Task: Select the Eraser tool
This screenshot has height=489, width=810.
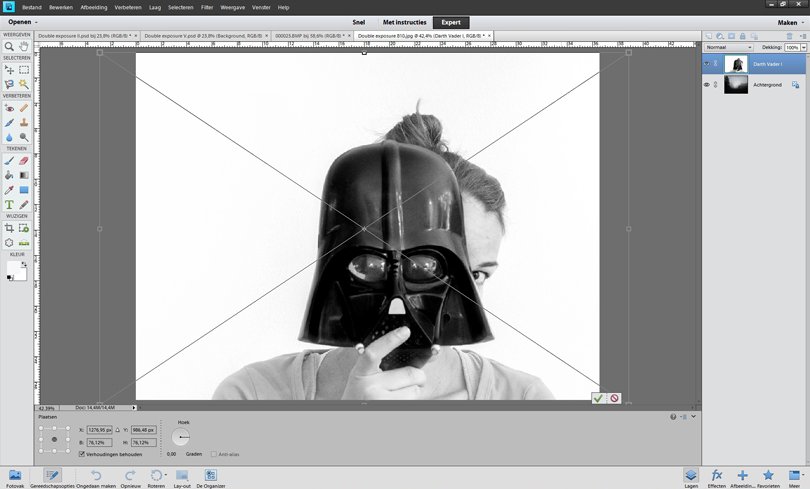Action: coord(24,161)
